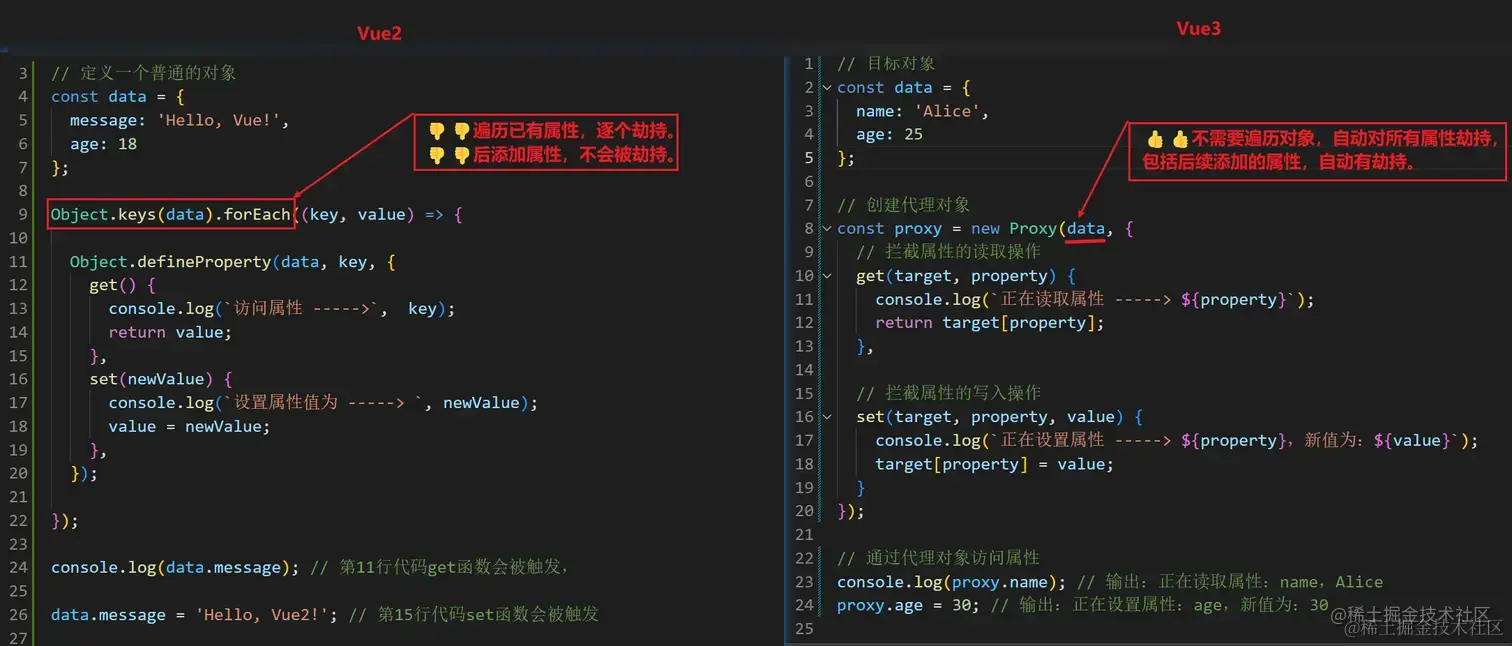Click the comment '// 拦截属性的读取操作'
This screenshot has height=646, width=1512.
(948, 252)
